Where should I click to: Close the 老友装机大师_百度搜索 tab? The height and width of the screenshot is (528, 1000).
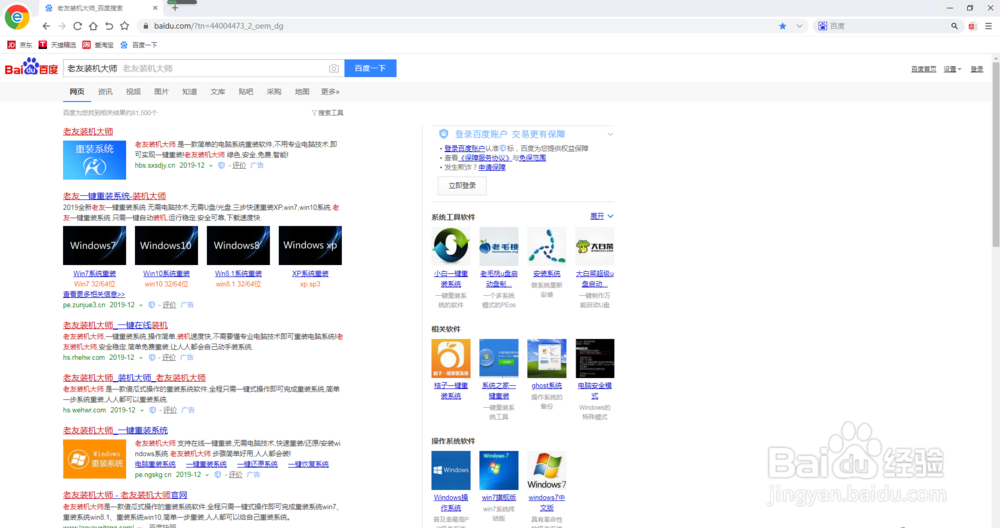click(x=155, y=8)
